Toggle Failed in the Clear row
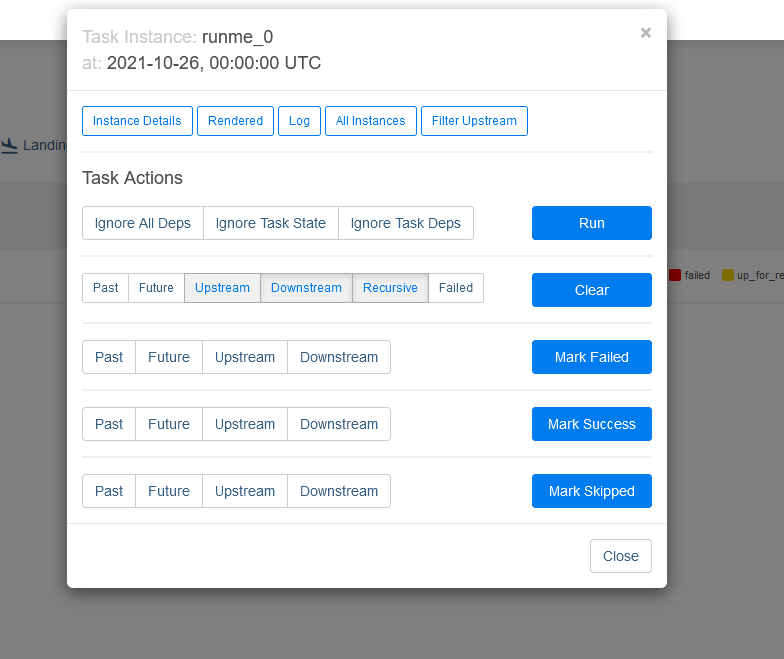 456,288
